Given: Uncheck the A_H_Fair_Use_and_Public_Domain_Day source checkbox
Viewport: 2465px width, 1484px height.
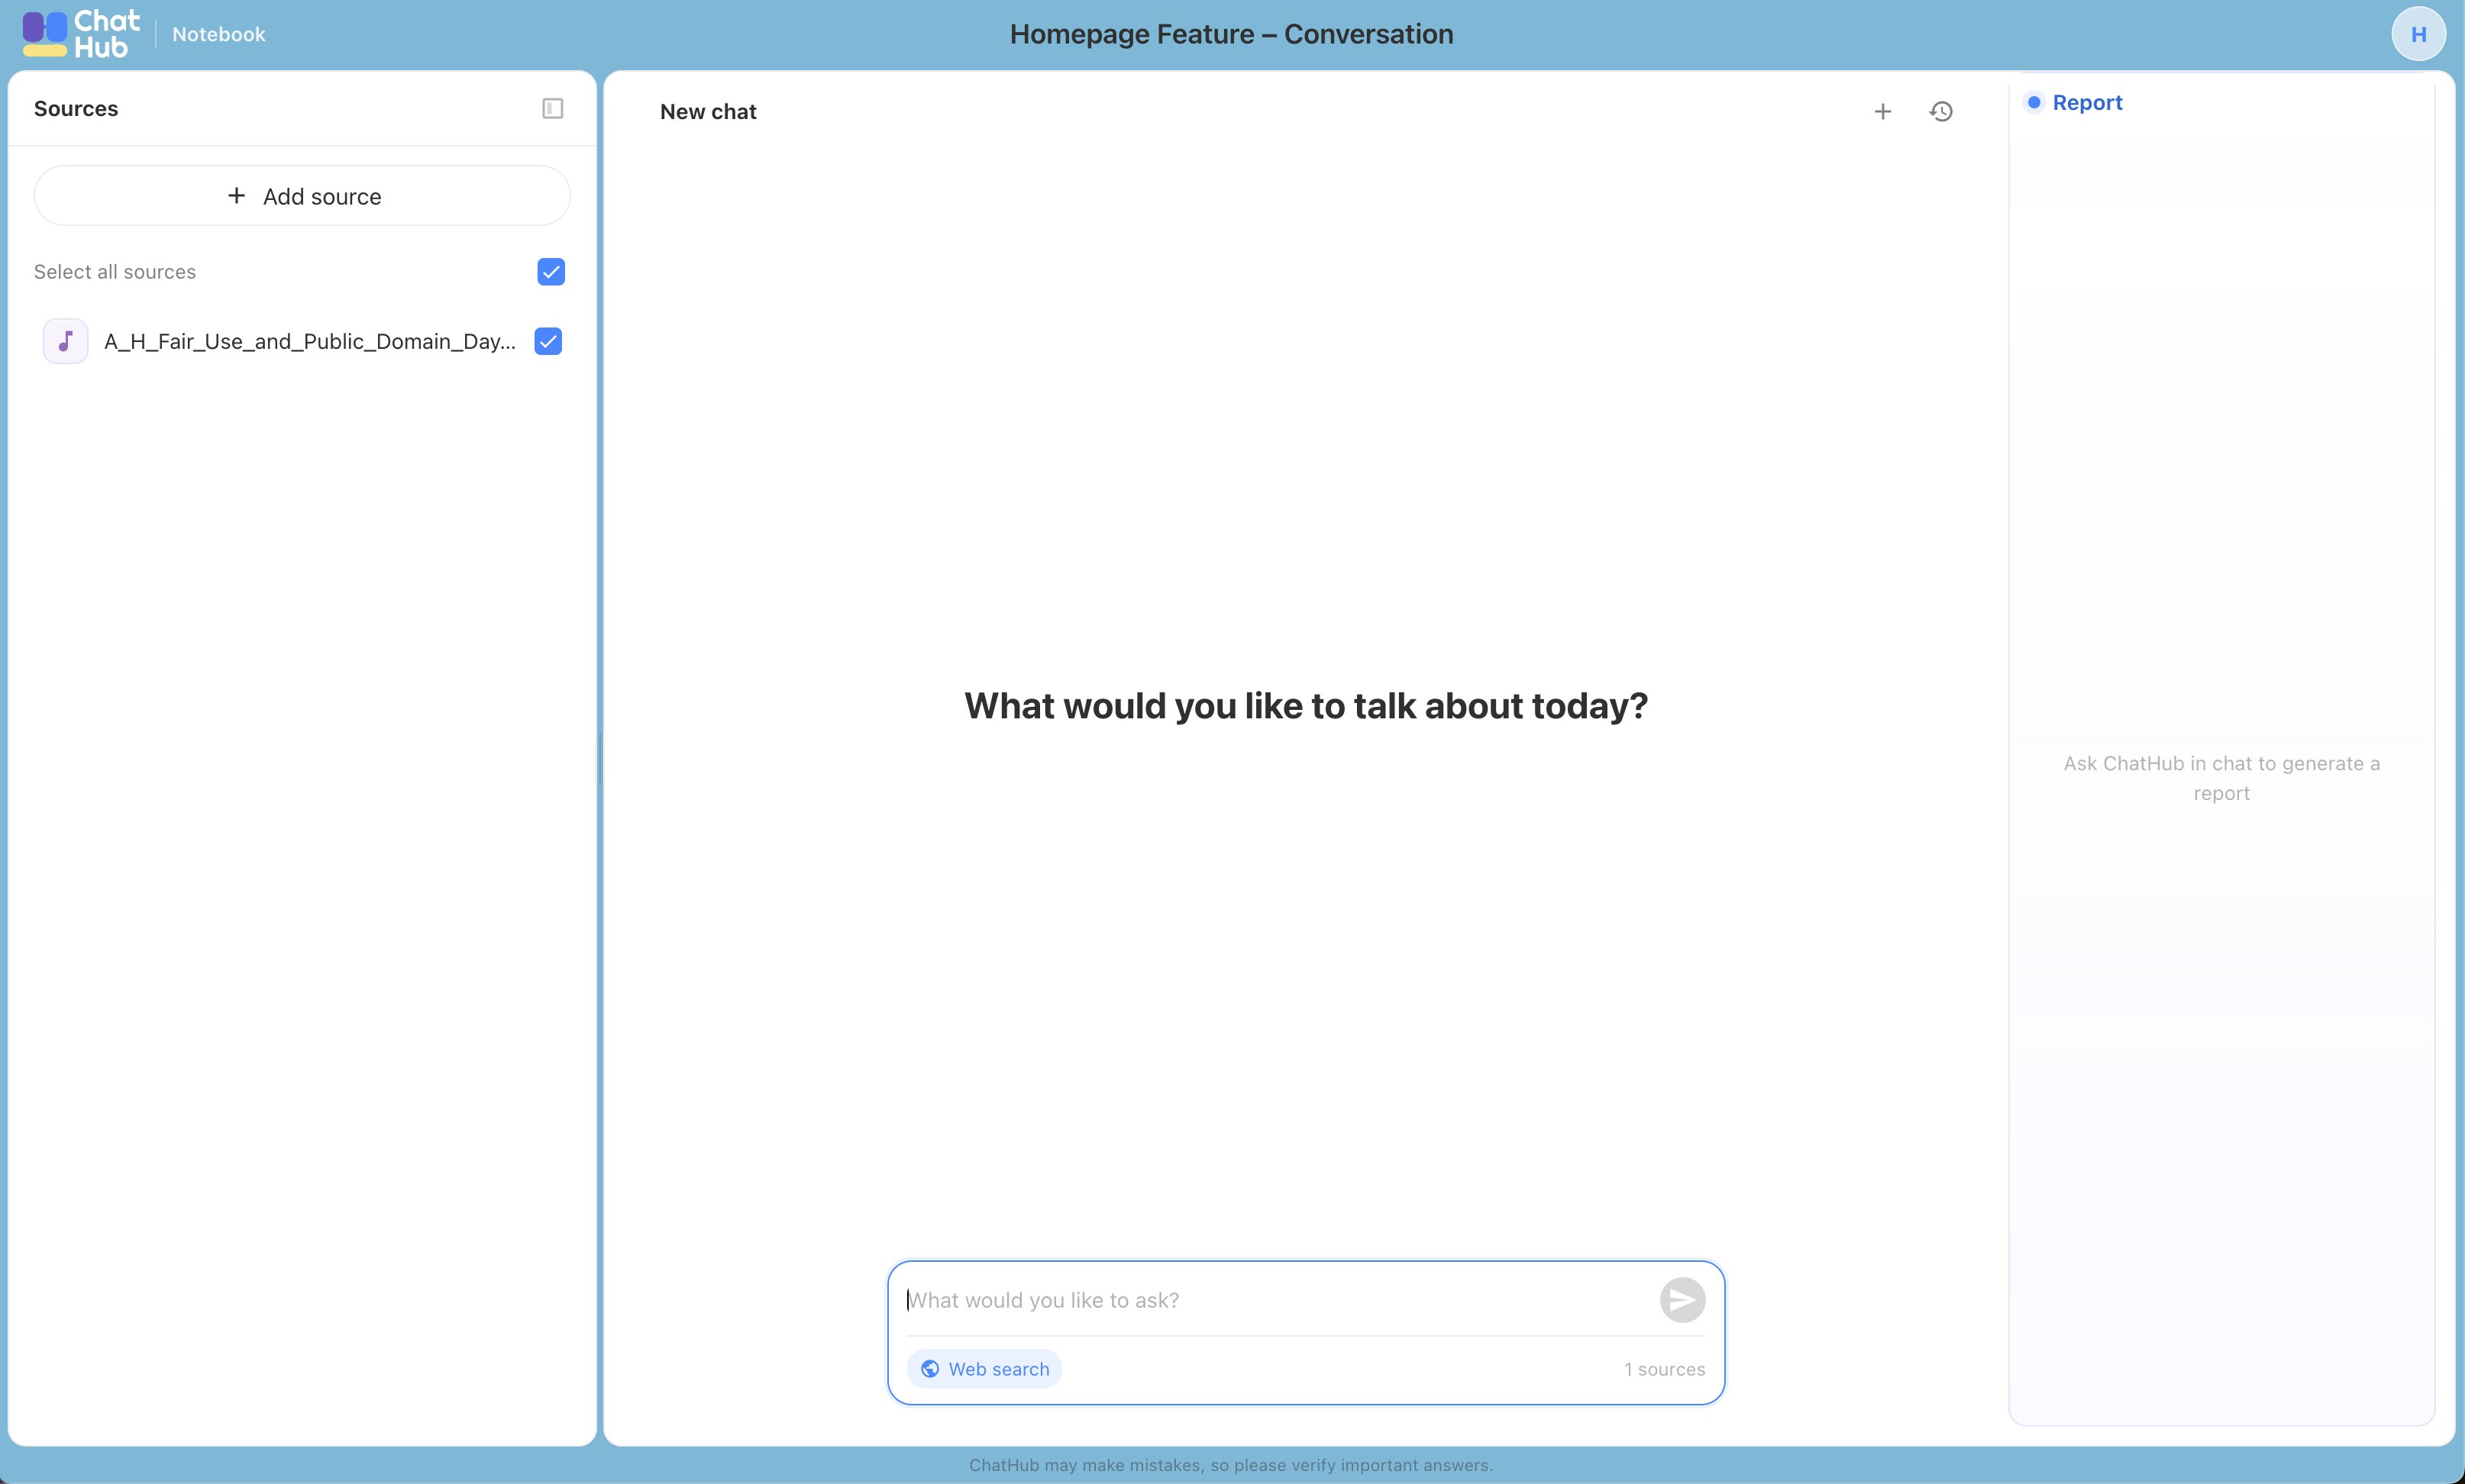Looking at the screenshot, I should (x=548, y=341).
